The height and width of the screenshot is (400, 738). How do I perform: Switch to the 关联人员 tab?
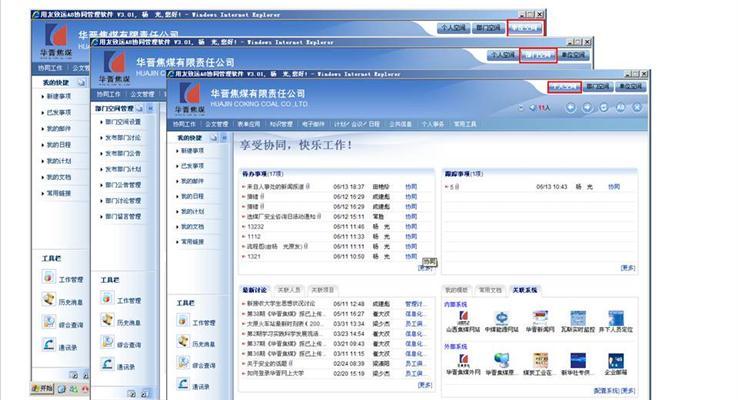coord(291,288)
